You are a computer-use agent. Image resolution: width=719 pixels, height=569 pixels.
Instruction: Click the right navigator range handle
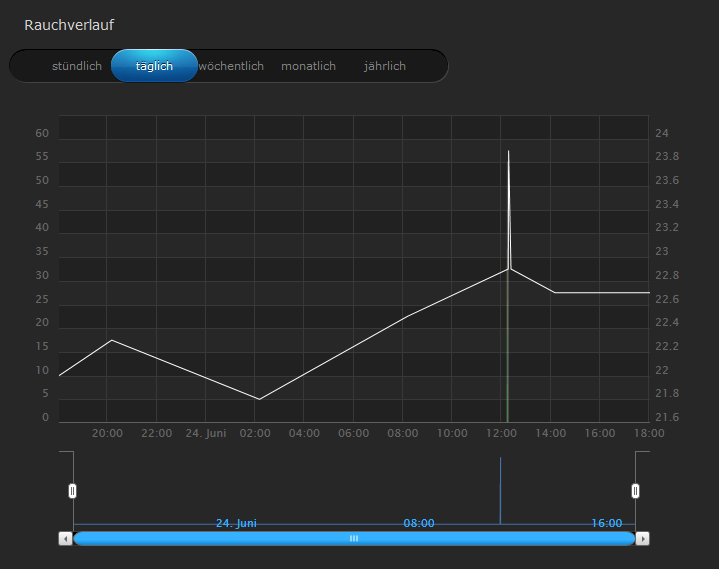click(x=635, y=491)
